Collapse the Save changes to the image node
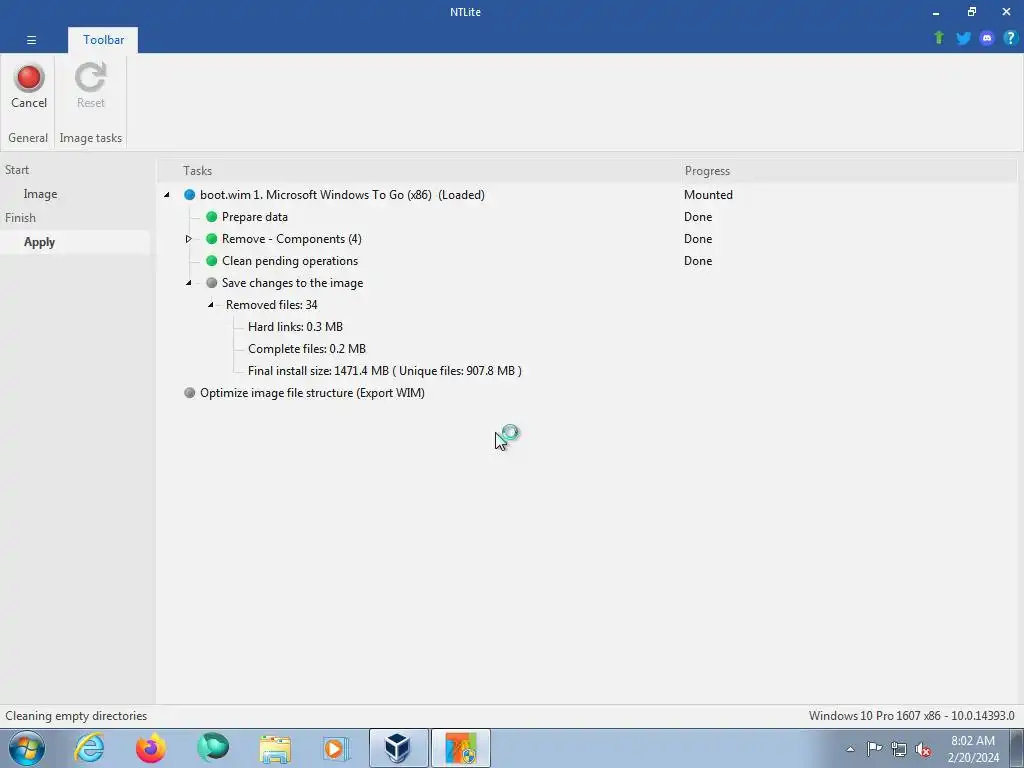 click(189, 283)
